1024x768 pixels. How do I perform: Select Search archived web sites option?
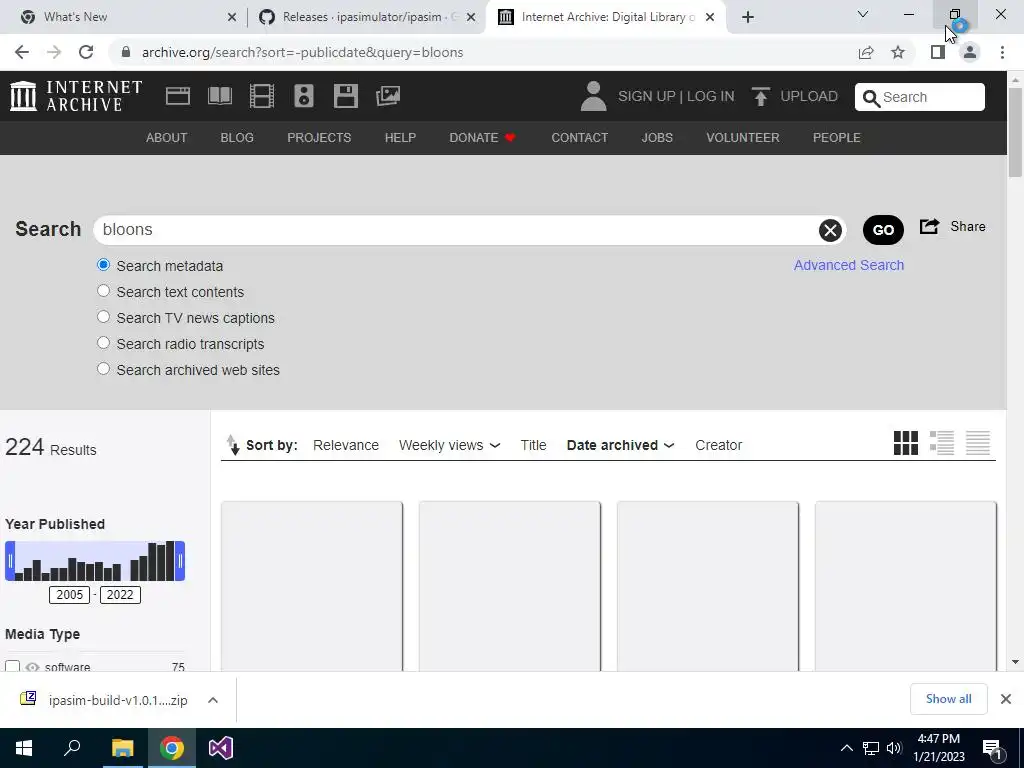click(x=103, y=369)
